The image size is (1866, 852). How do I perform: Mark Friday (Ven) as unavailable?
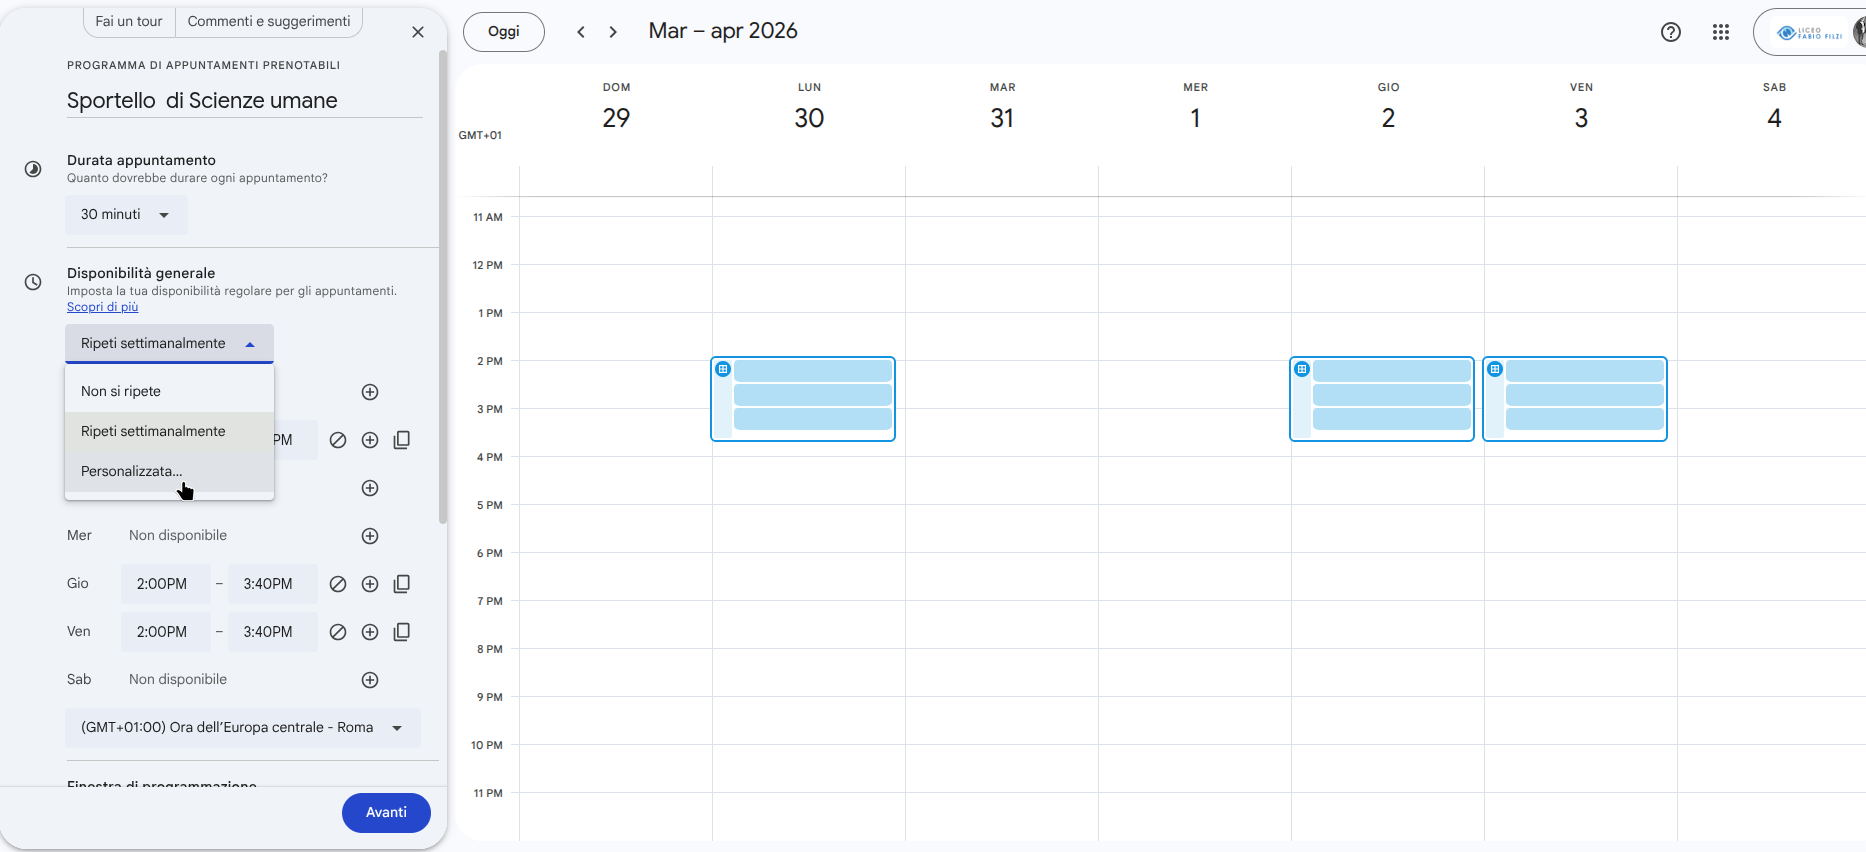pyautogui.click(x=338, y=632)
